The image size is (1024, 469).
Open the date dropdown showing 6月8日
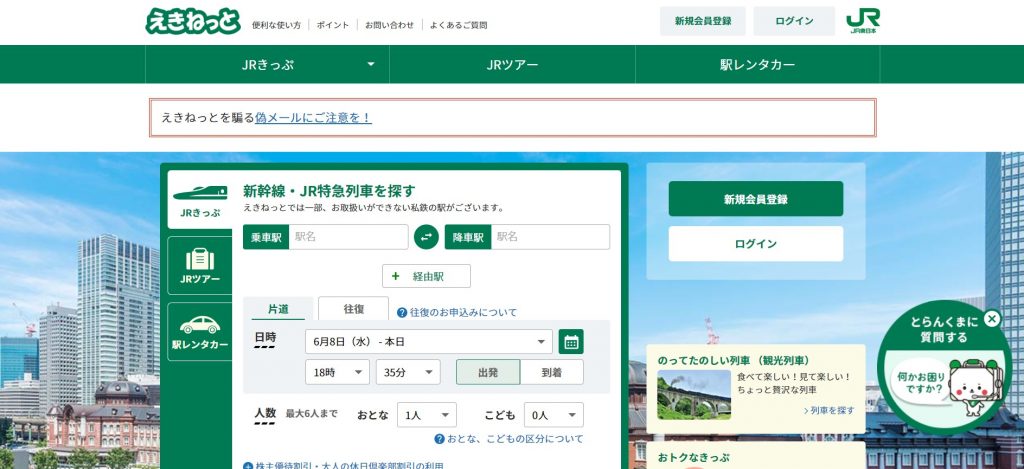point(428,342)
